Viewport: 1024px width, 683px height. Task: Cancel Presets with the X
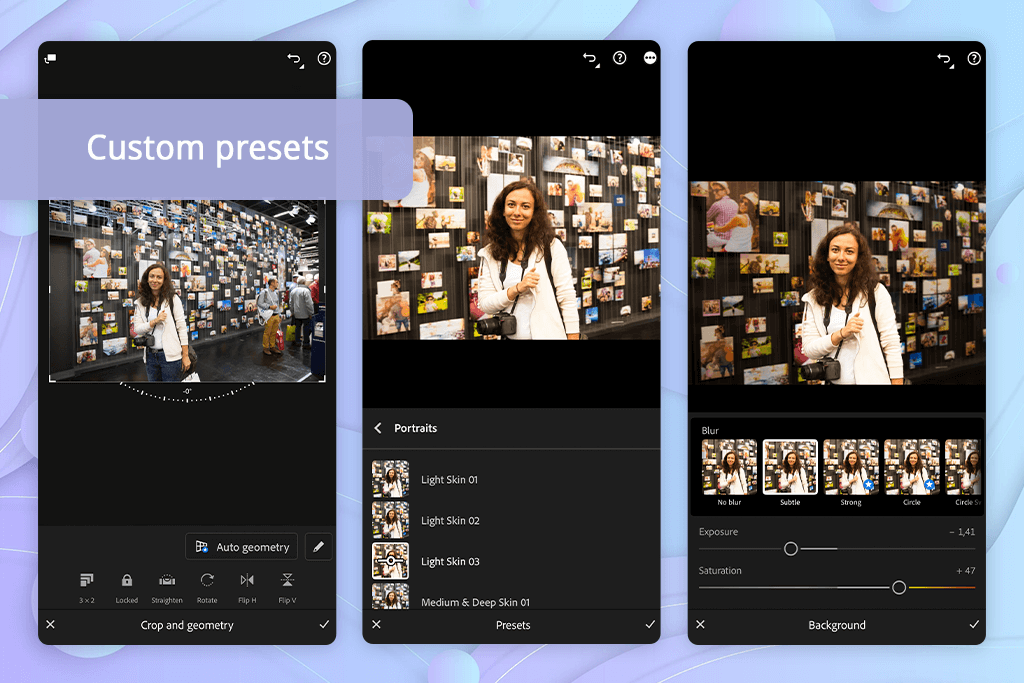[376, 624]
